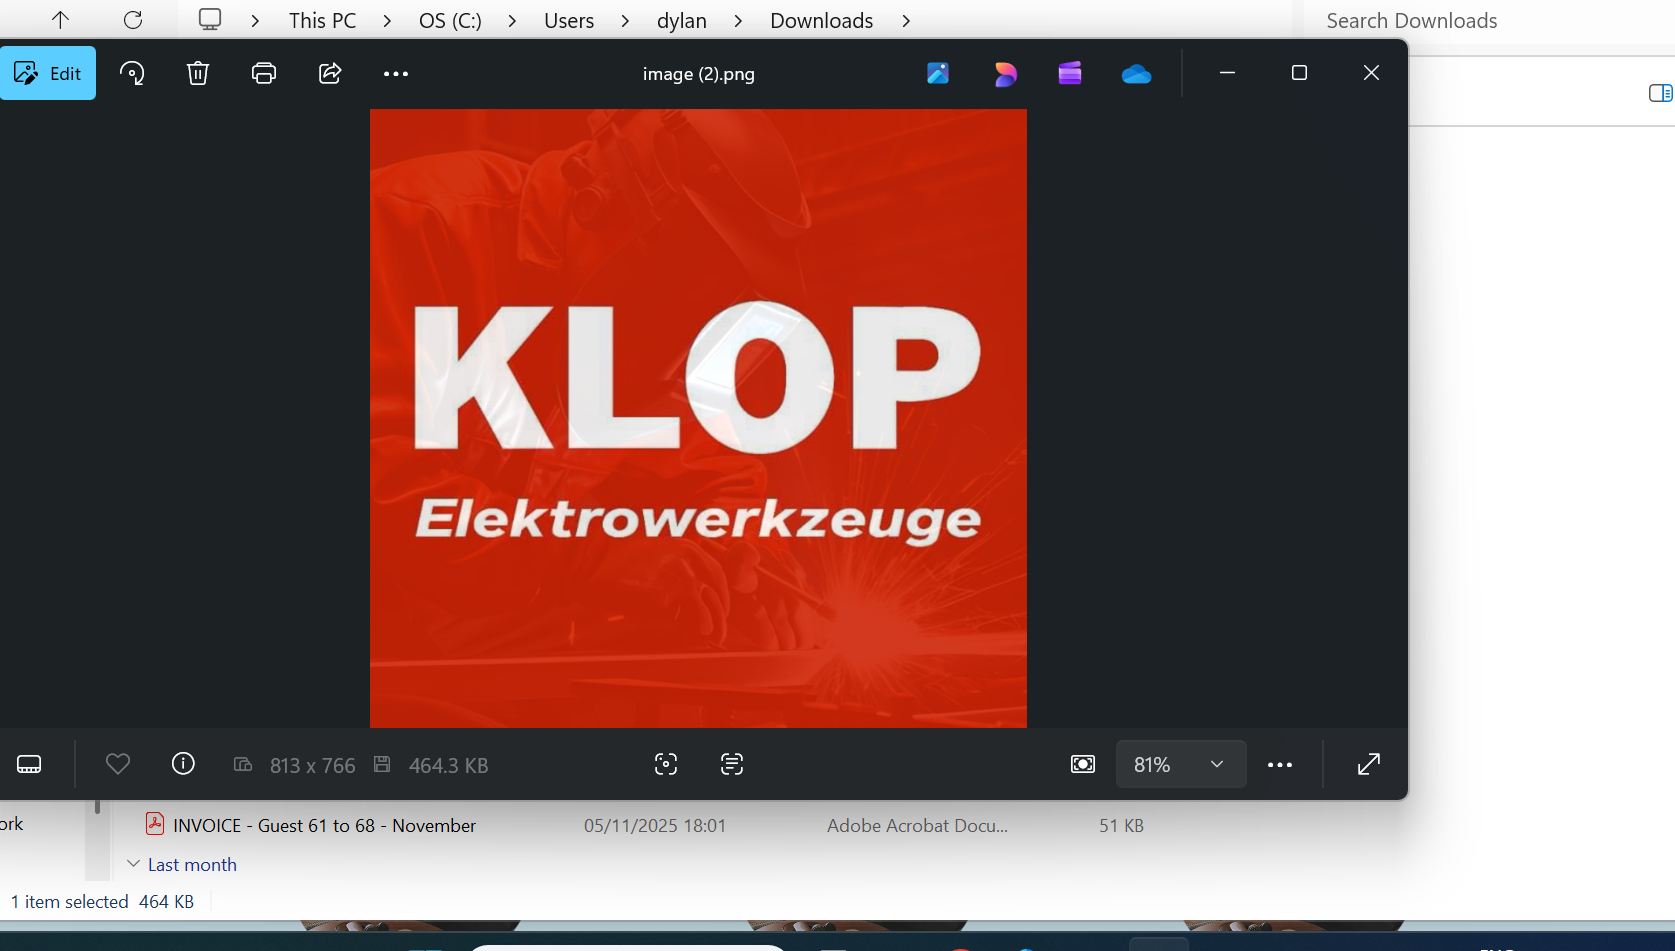
Task: Enter full screen with the expand arrows icon
Action: point(1369,764)
